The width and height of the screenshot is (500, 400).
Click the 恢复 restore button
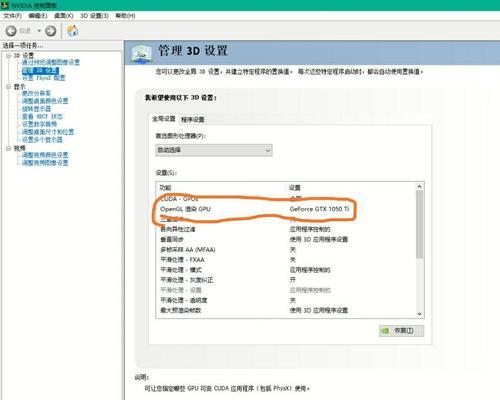pos(401,331)
